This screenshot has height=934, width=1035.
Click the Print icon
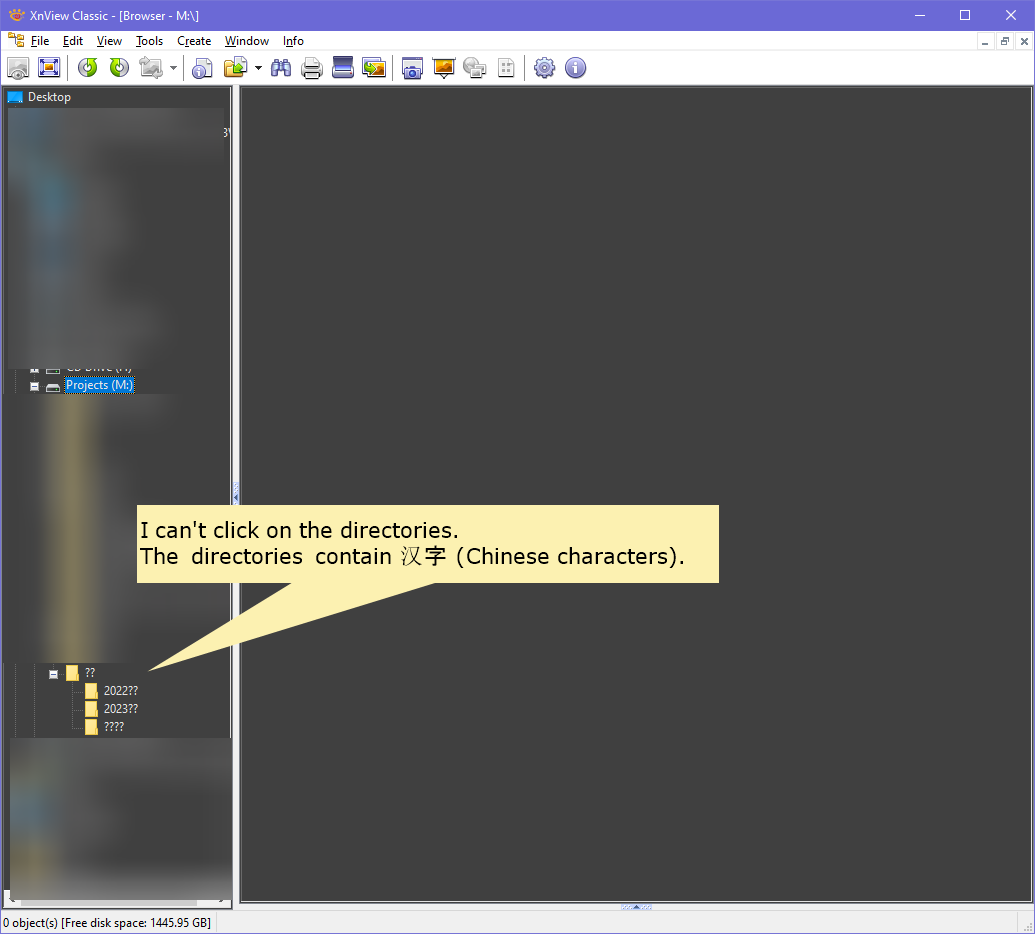coord(312,67)
